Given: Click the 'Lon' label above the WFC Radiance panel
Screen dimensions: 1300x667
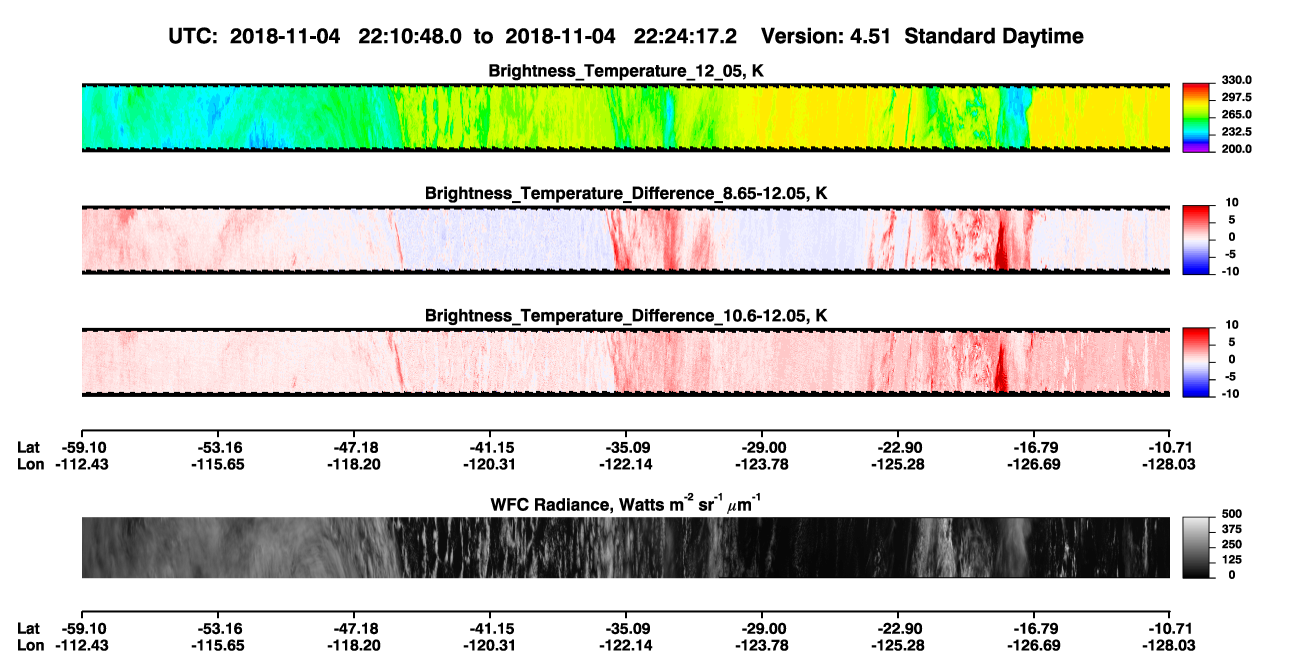Looking at the screenshot, I should pyautogui.click(x=31, y=464).
